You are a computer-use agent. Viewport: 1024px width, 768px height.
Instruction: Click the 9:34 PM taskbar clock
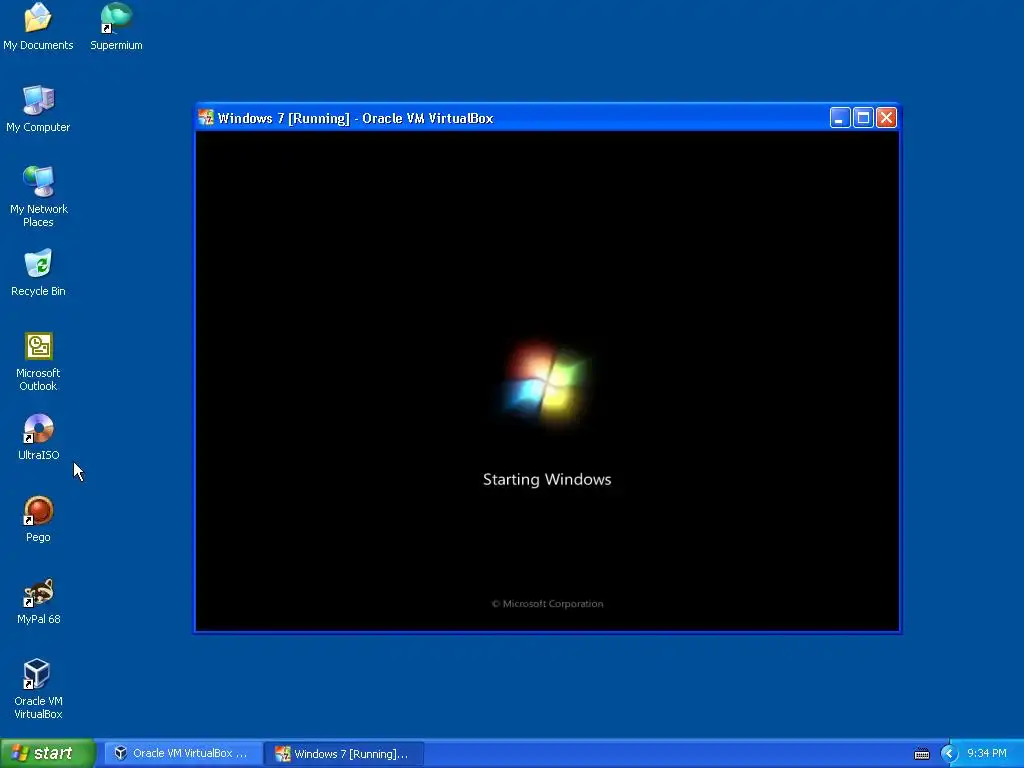[x=987, y=754]
